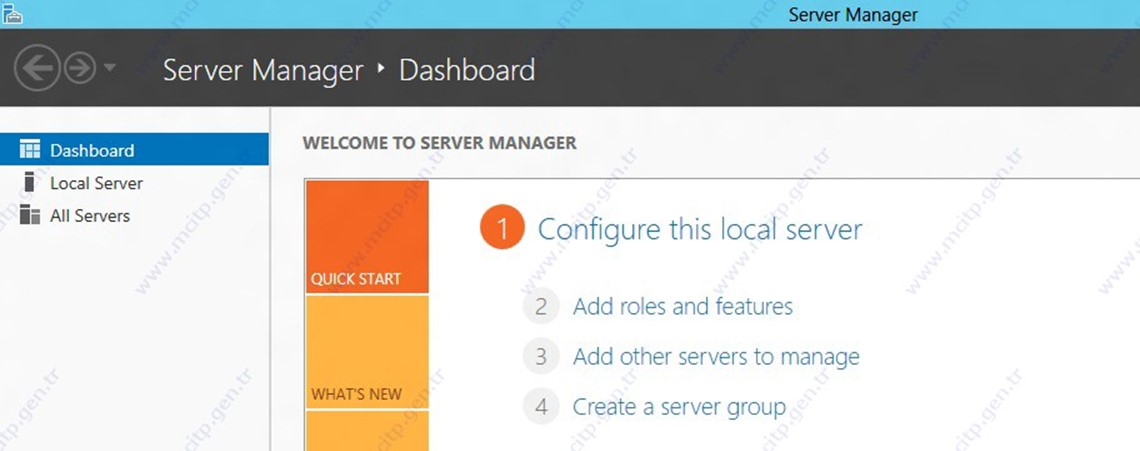The width and height of the screenshot is (1140, 451).
Task: Open Add roles and features
Action: (x=683, y=306)
